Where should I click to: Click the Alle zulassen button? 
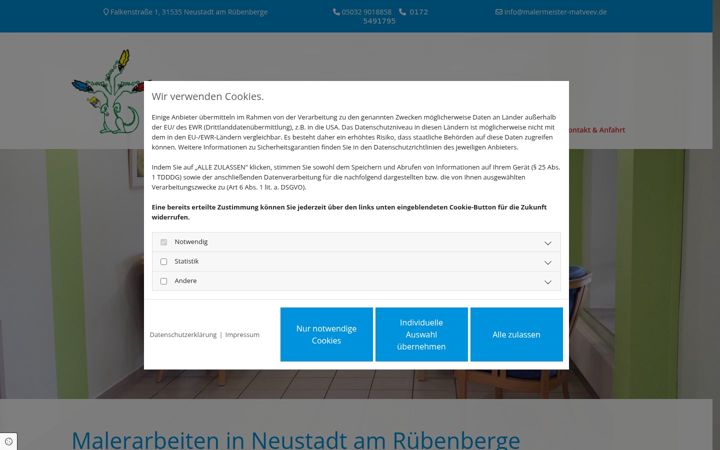click(x=517, y=334)
